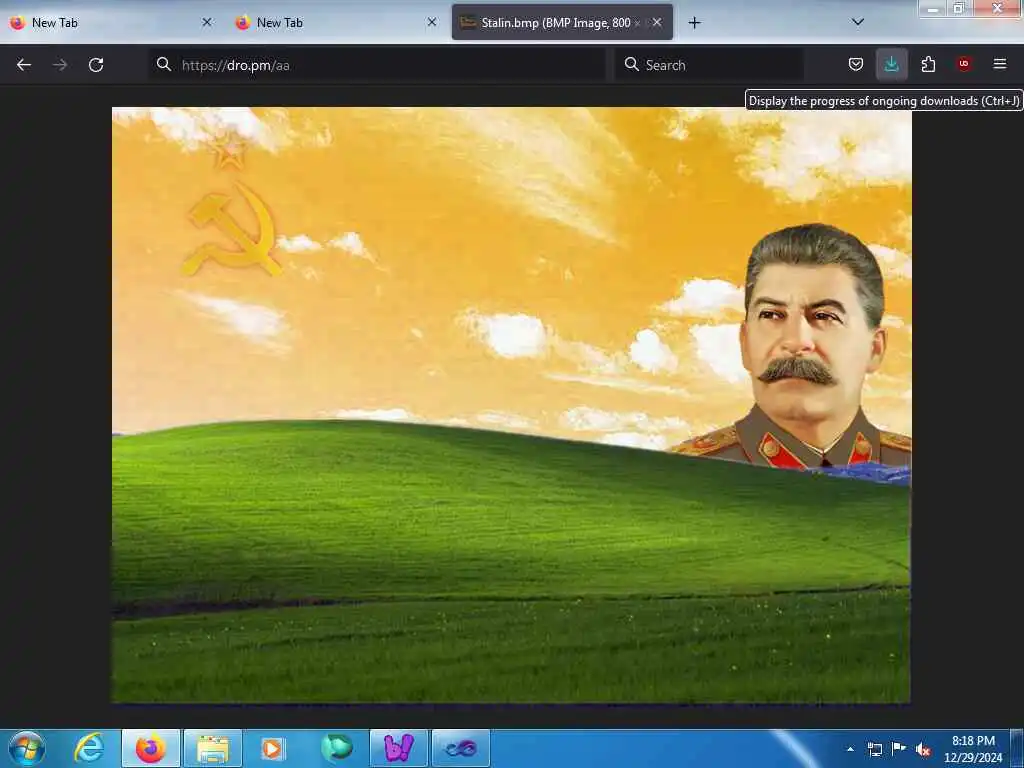Click the forward navigation arrow
Screen dimensions: 1024x768
[x=60, y=65]
